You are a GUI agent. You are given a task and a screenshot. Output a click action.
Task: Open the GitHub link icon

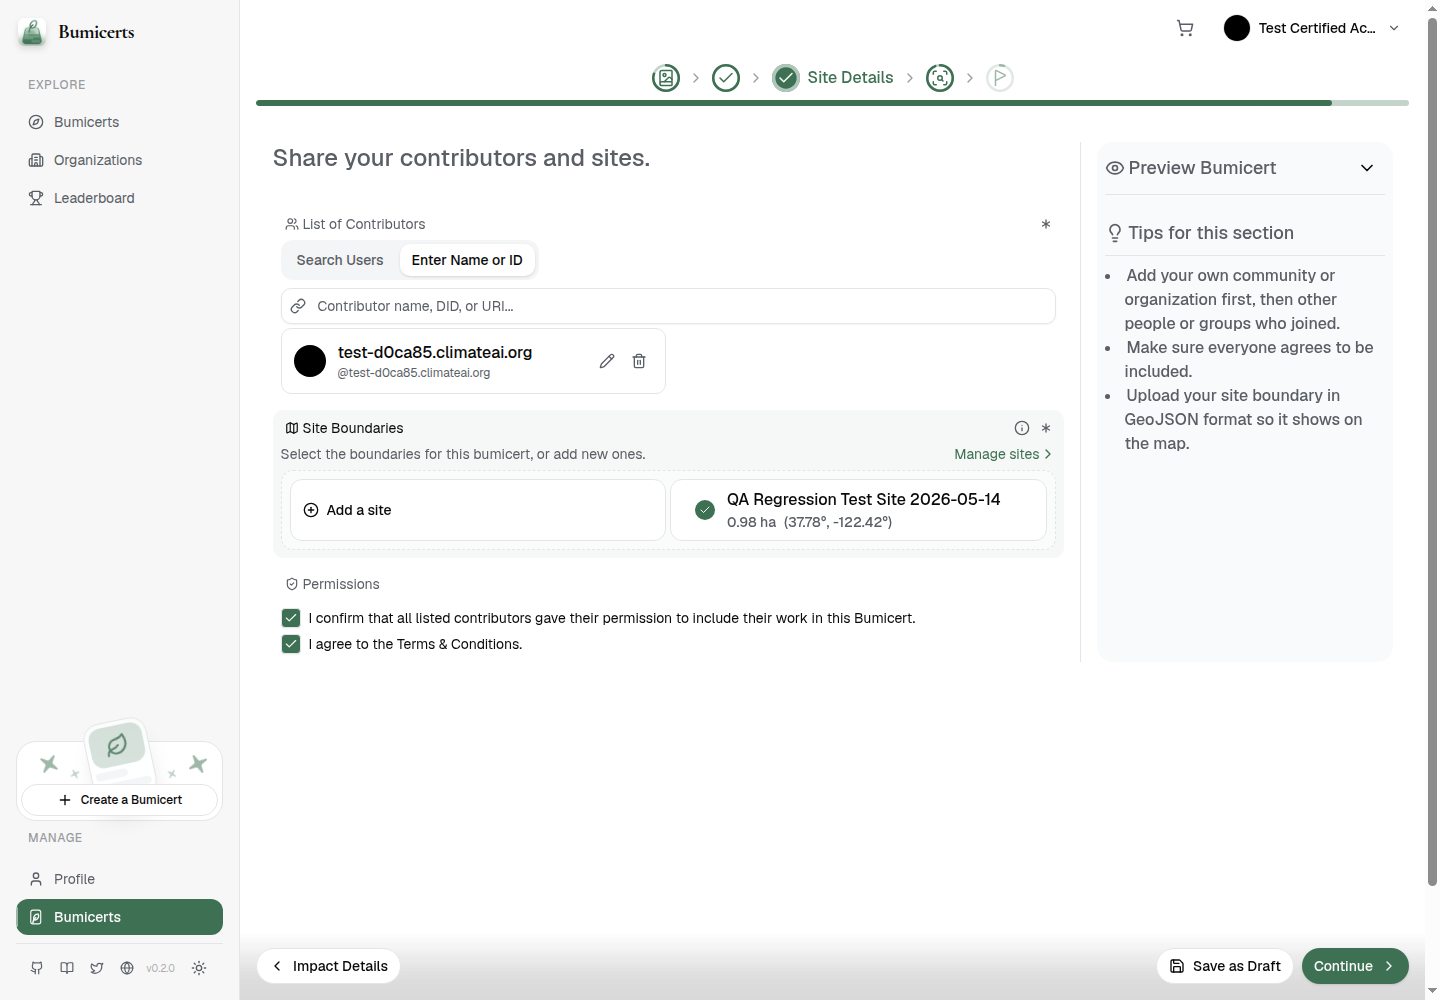37,968
